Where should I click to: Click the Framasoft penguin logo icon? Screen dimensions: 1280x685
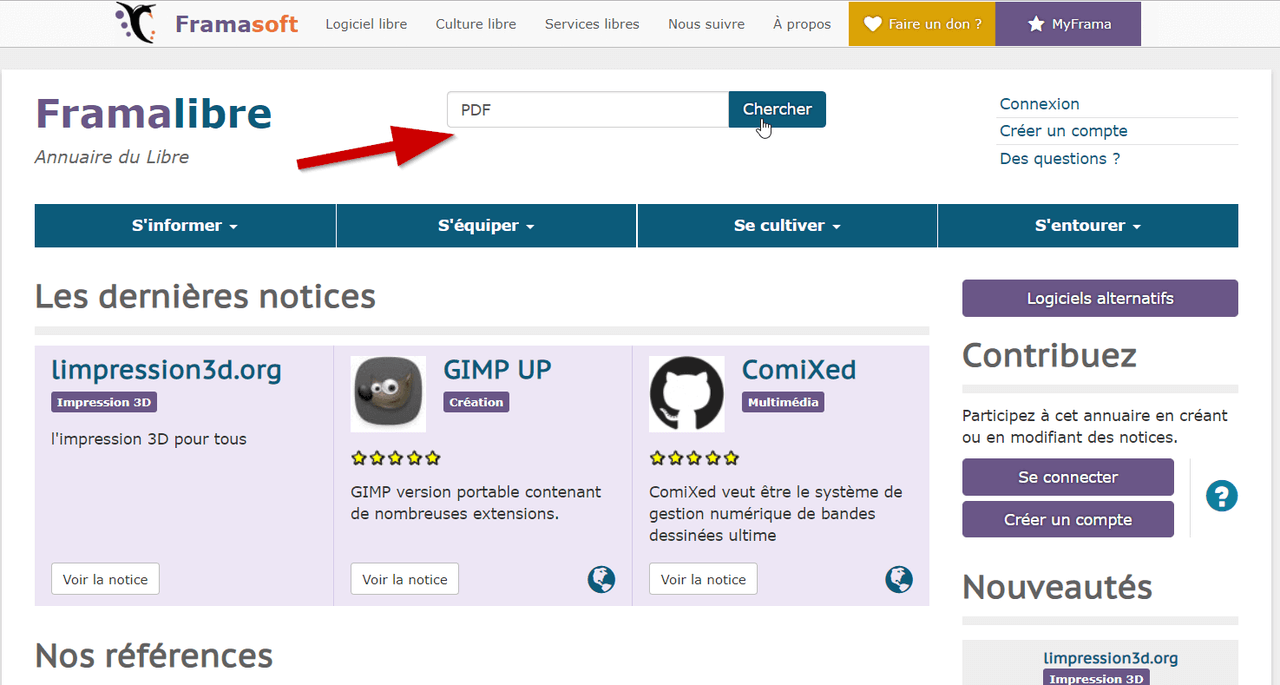[x=136, y=23]
